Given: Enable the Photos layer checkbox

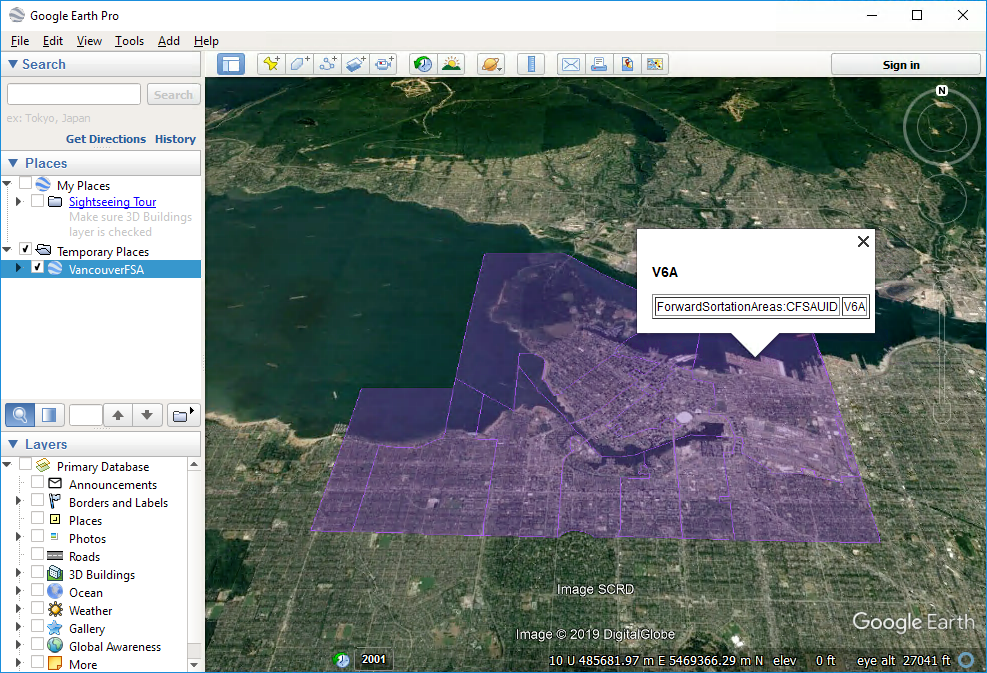Looking at the screenshot, I should coord(37,536).
